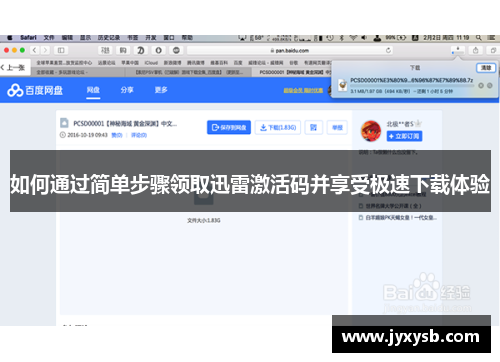Click the yellow 超级会员 promotion link
This screenshot has height=362, width=500.
[303, 90]
